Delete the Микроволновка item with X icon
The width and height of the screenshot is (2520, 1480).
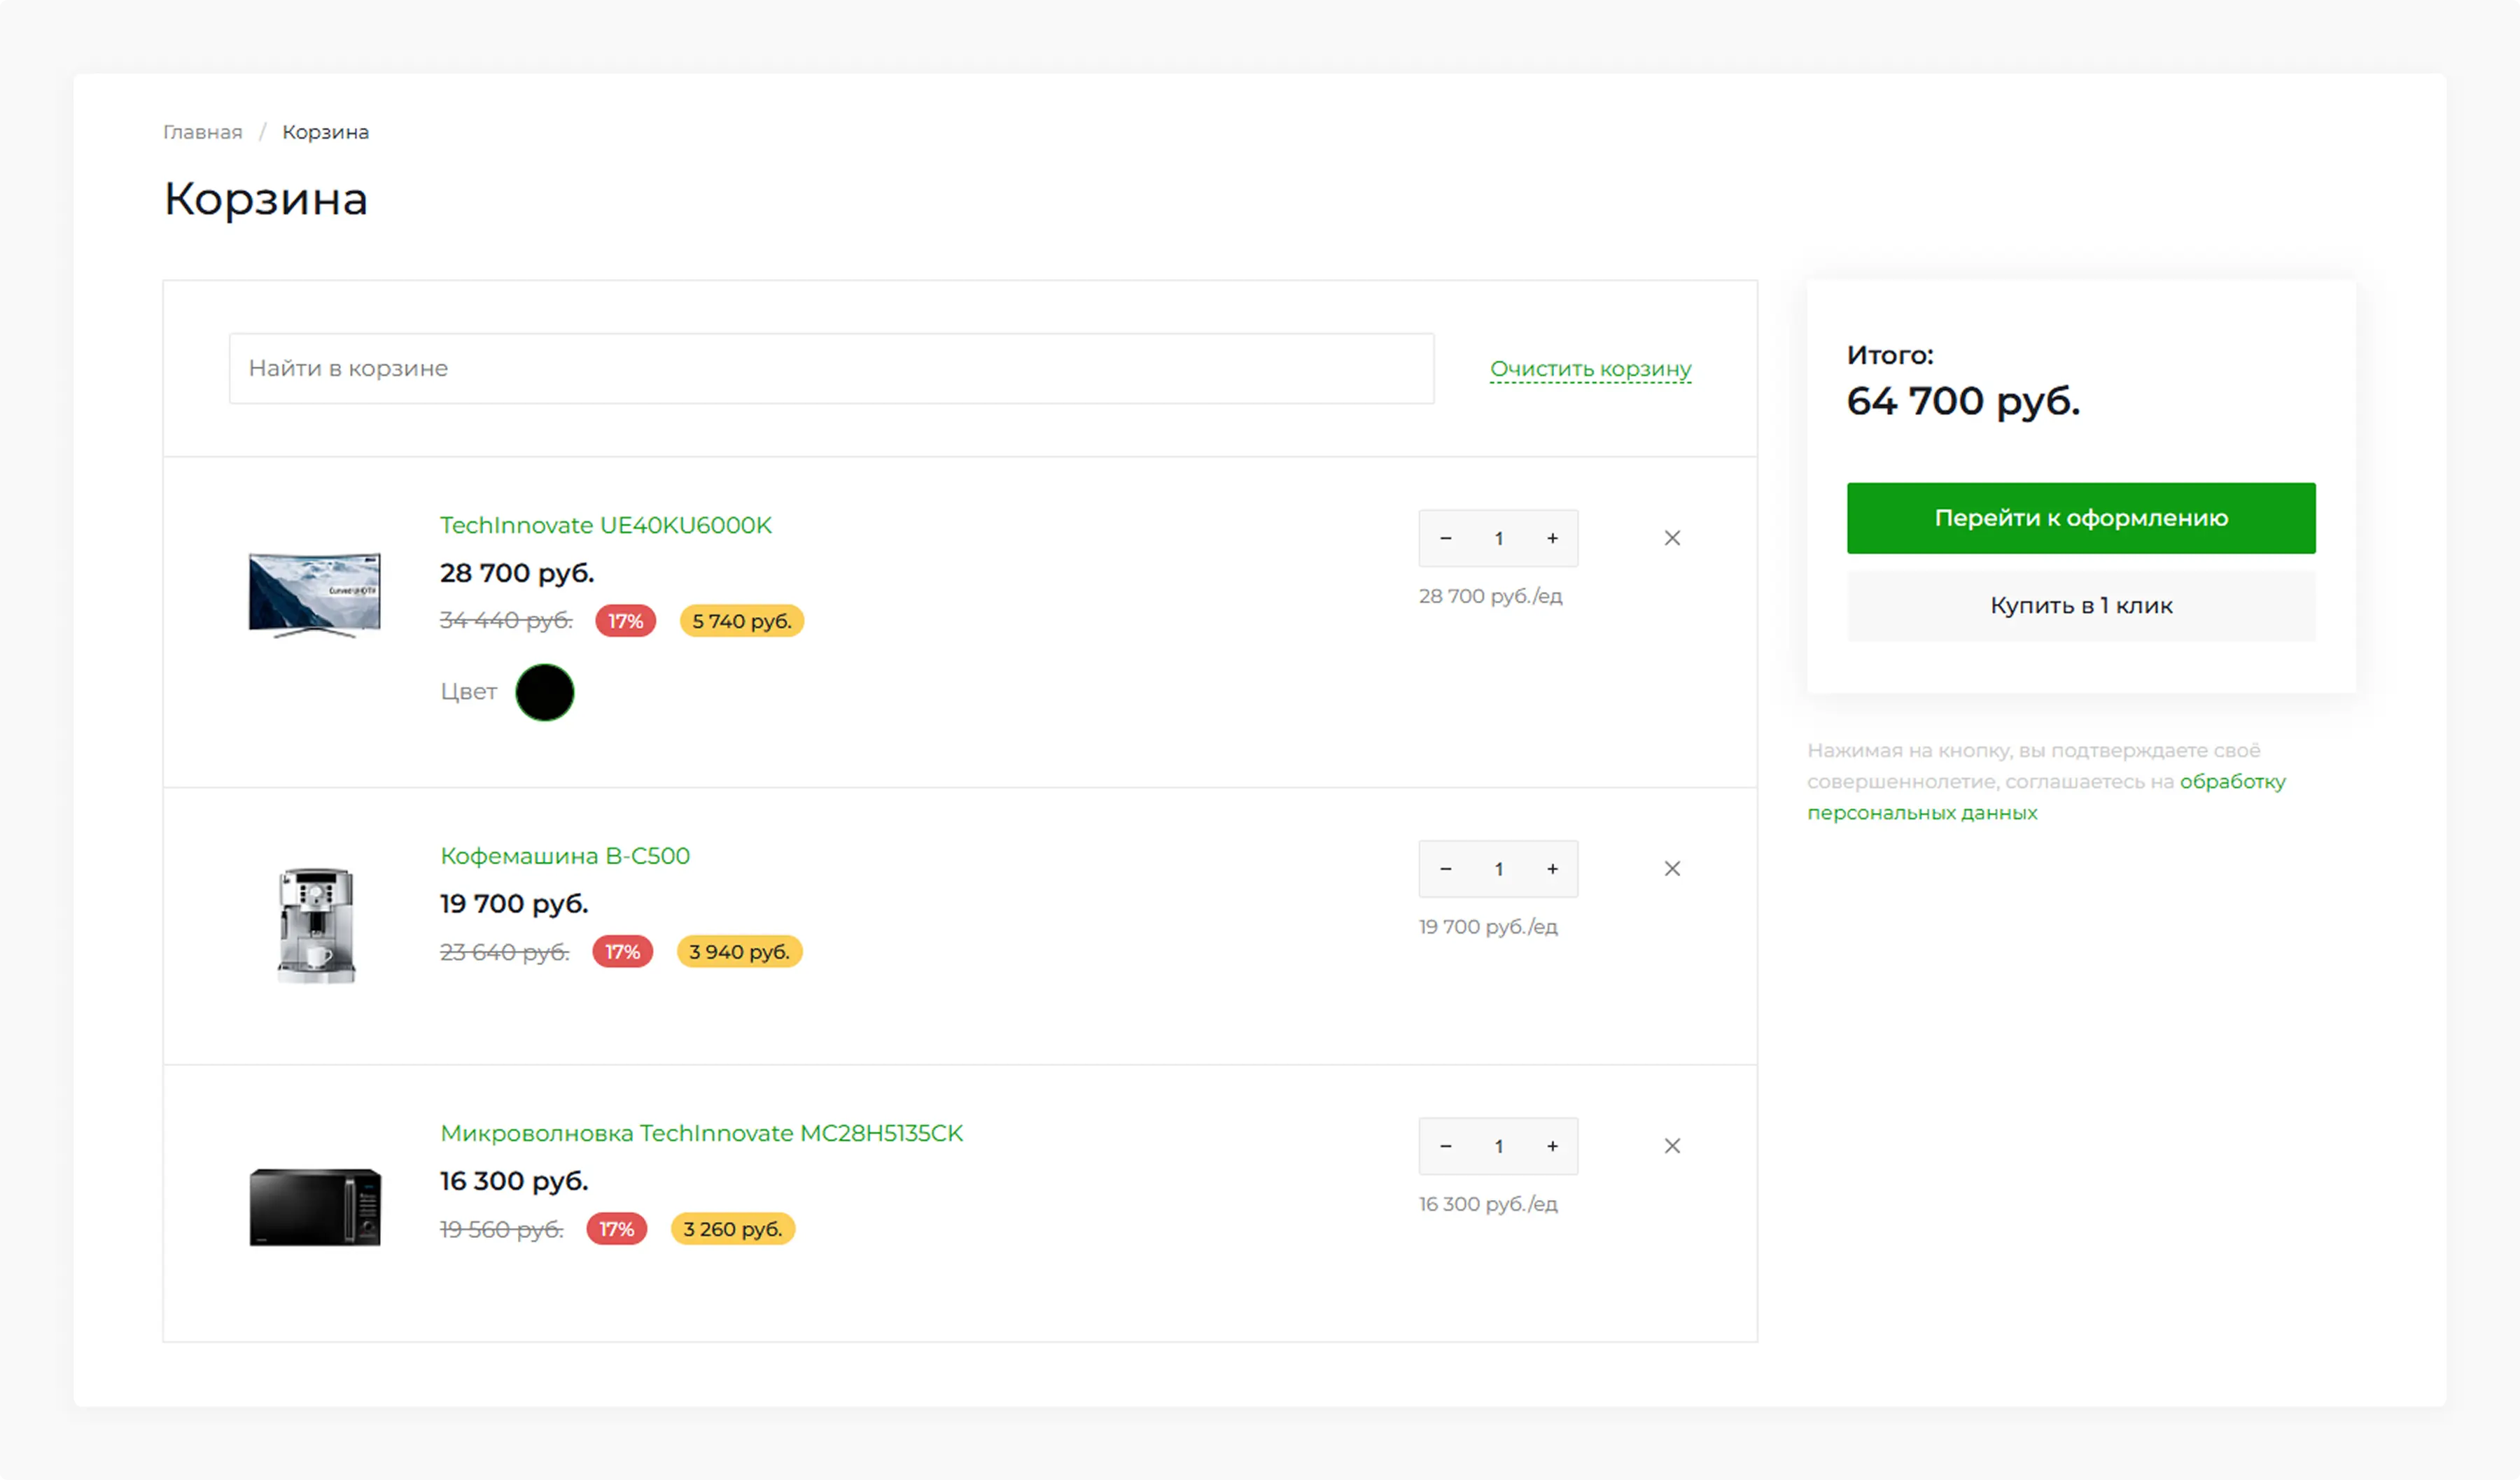click(1672, 1146)
